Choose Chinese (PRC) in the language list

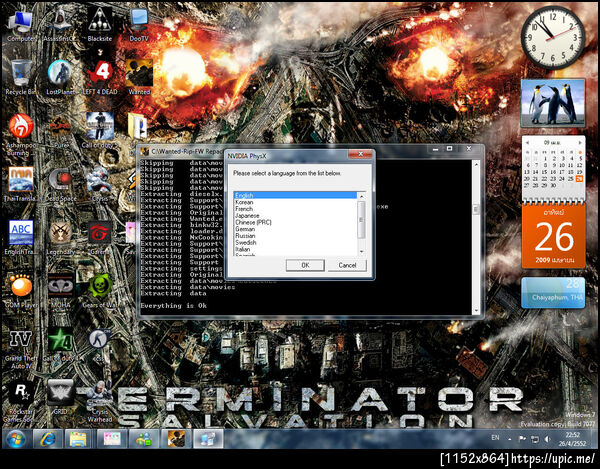[x=295, y=222]
